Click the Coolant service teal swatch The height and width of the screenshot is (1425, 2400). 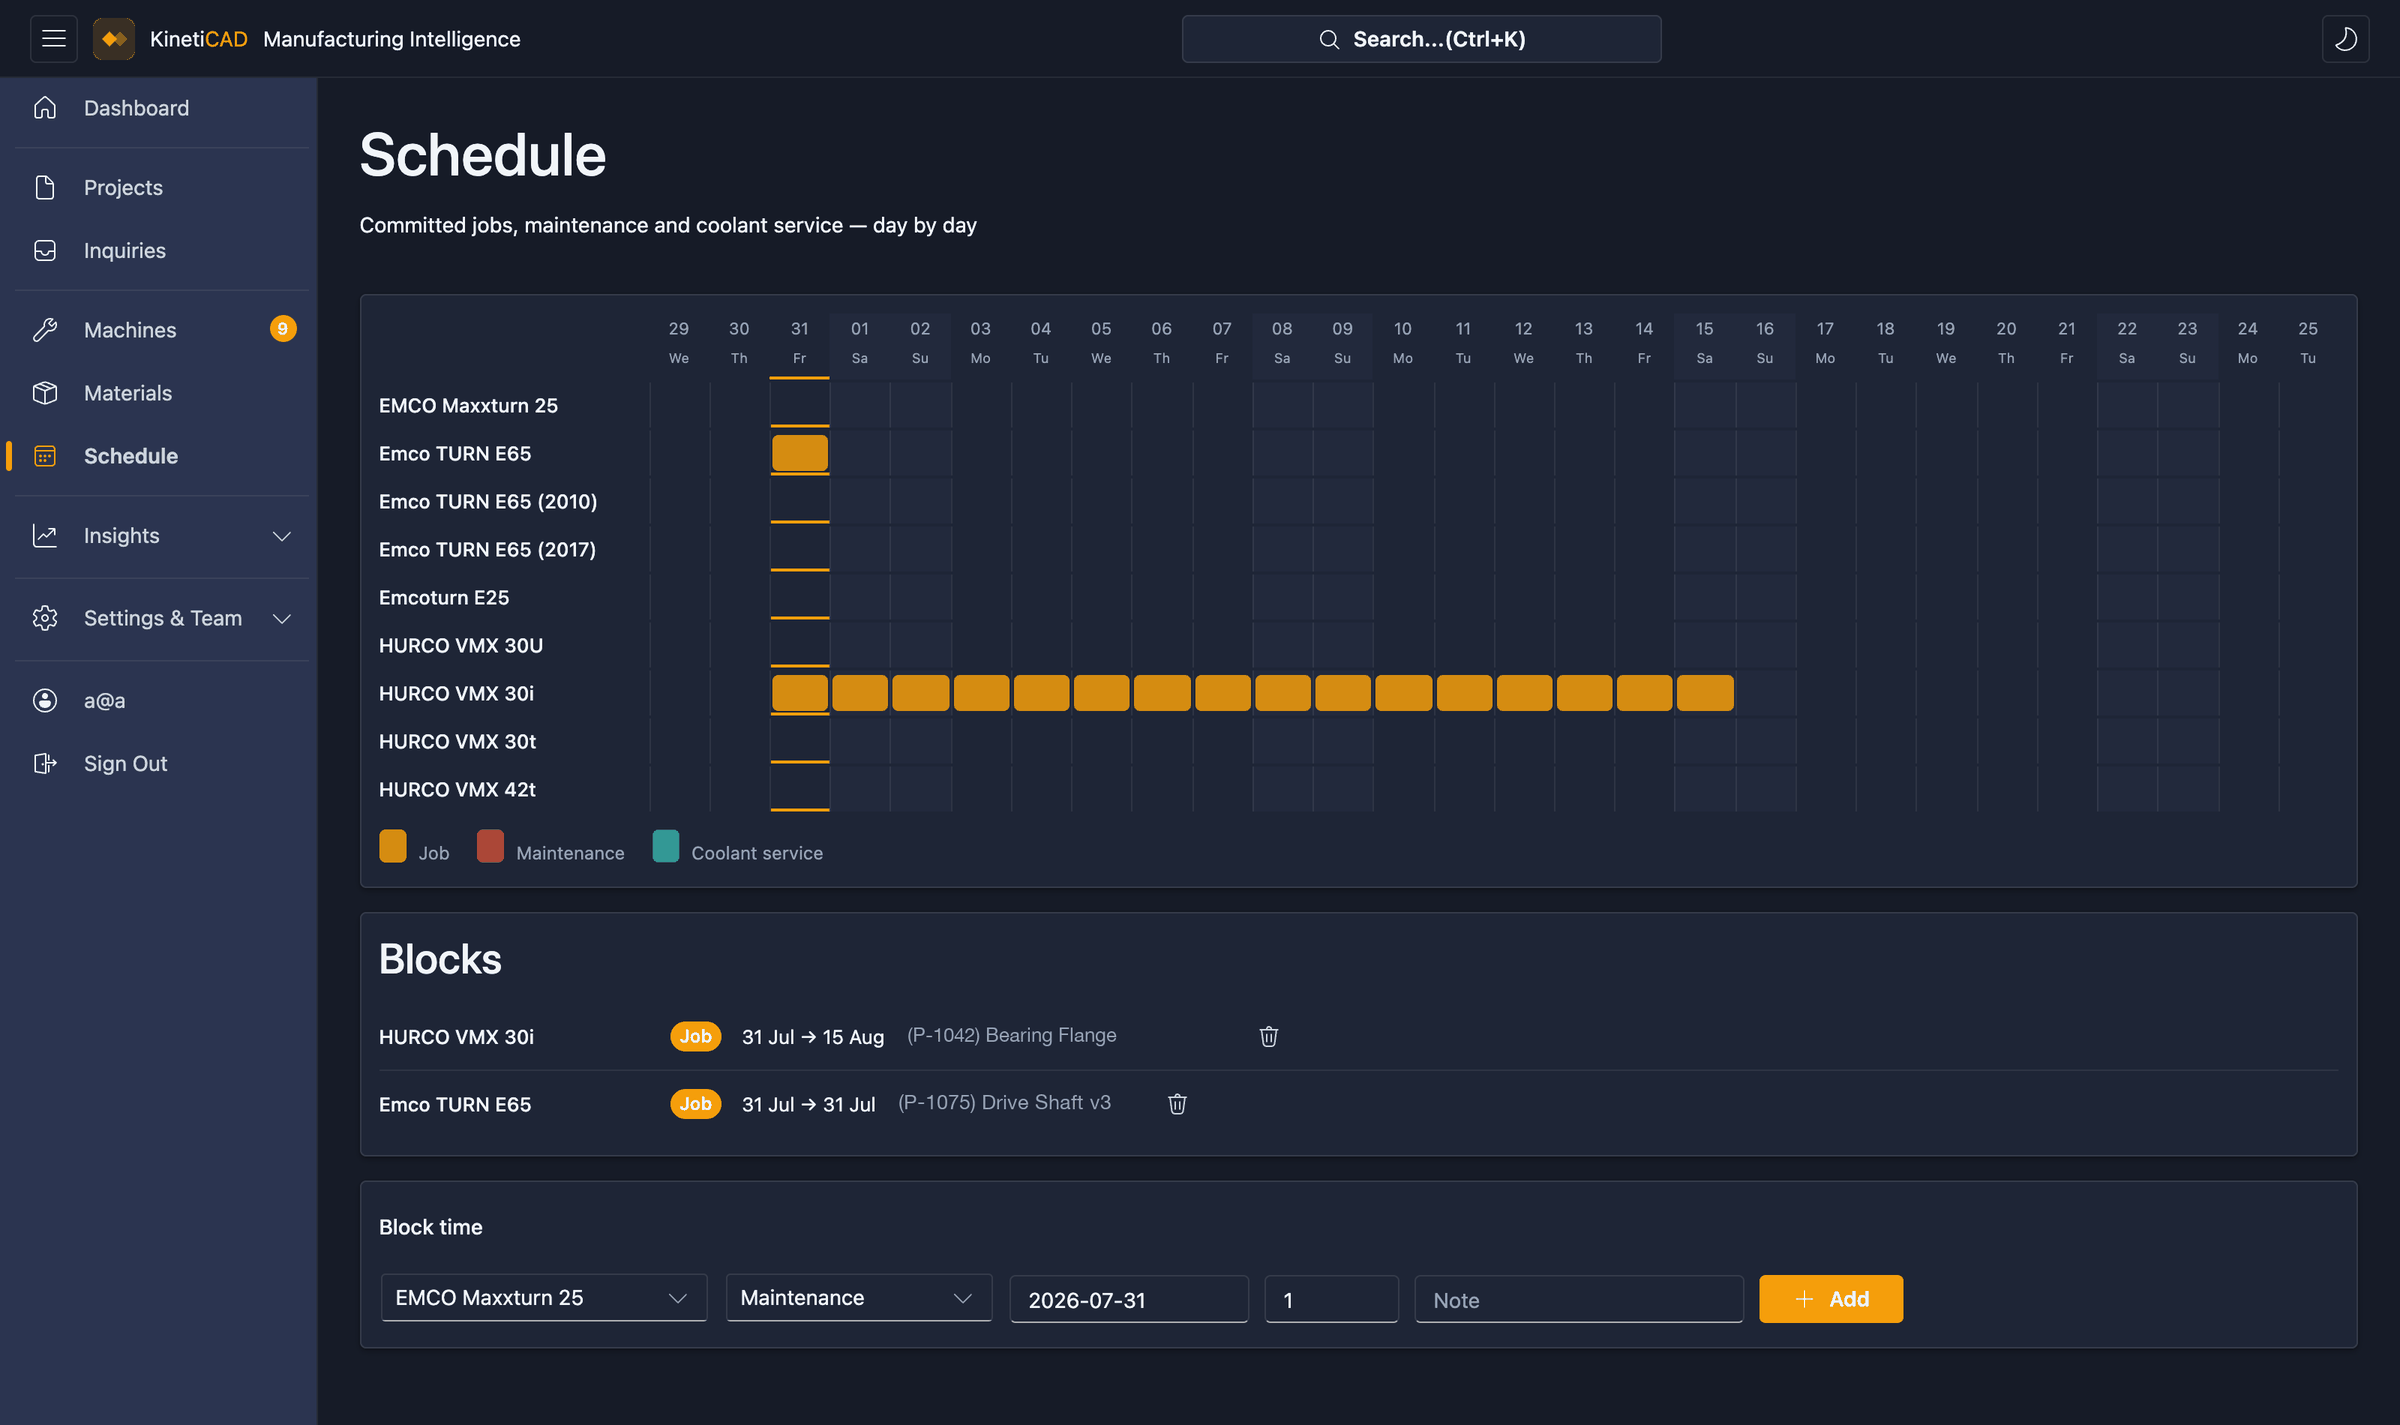point(665,846)
